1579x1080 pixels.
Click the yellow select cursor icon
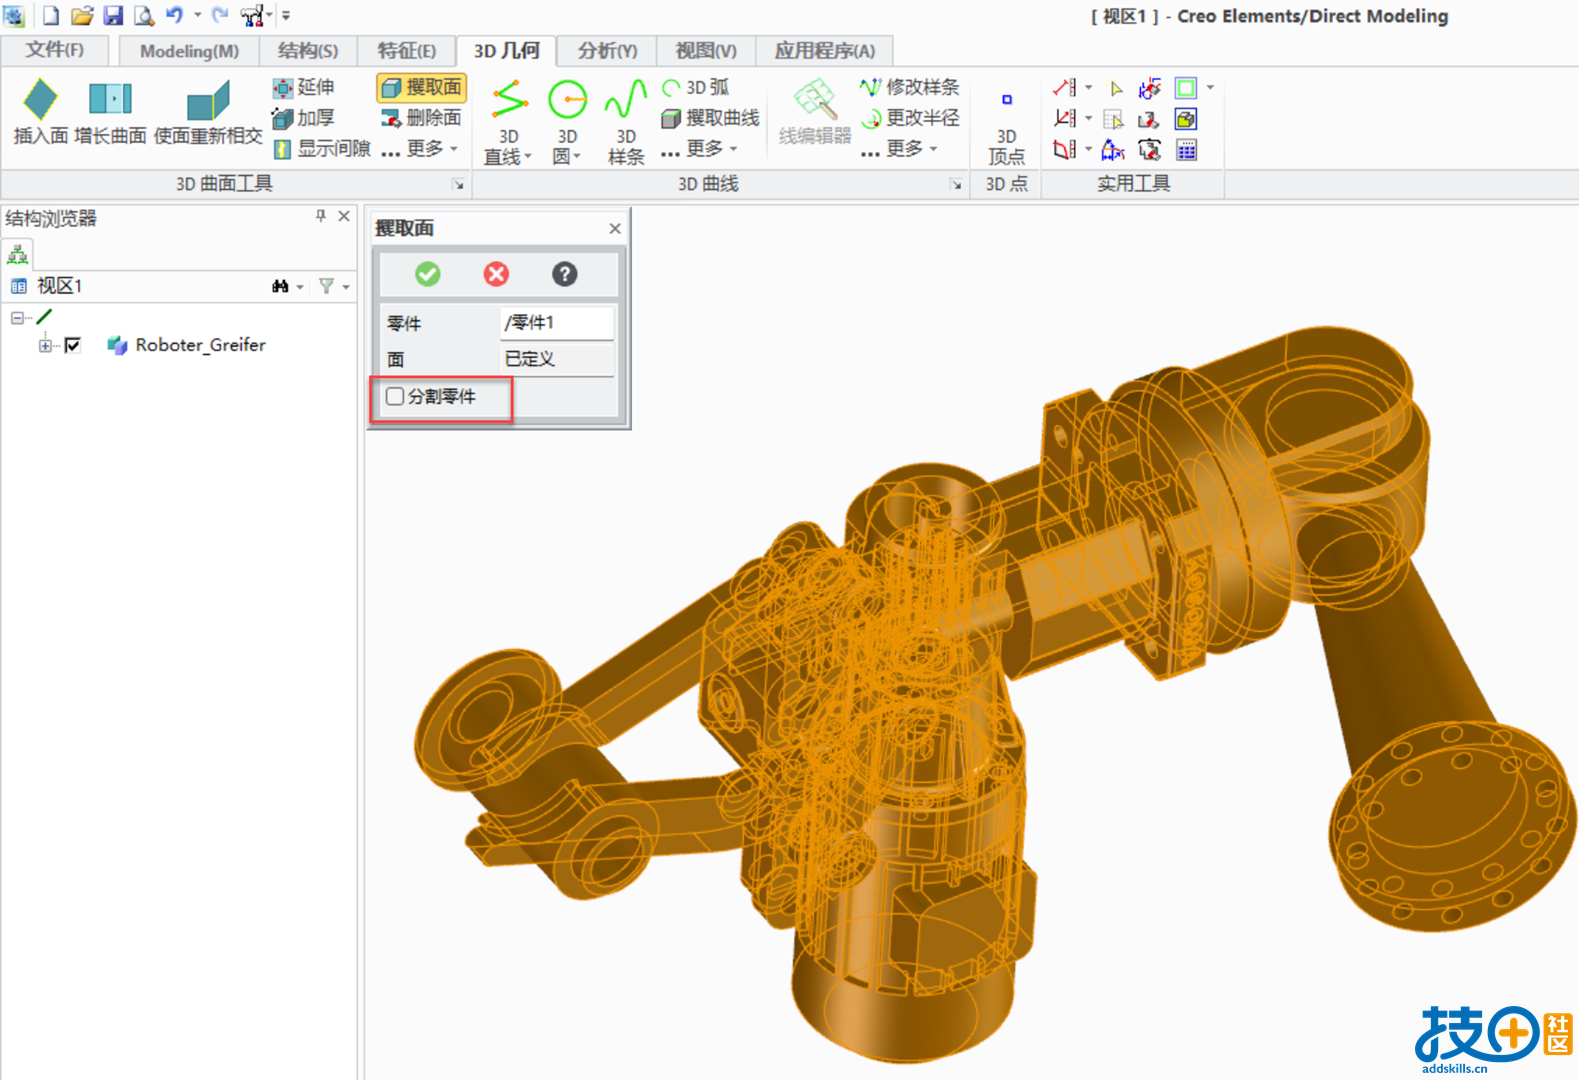pos(1116,88)
